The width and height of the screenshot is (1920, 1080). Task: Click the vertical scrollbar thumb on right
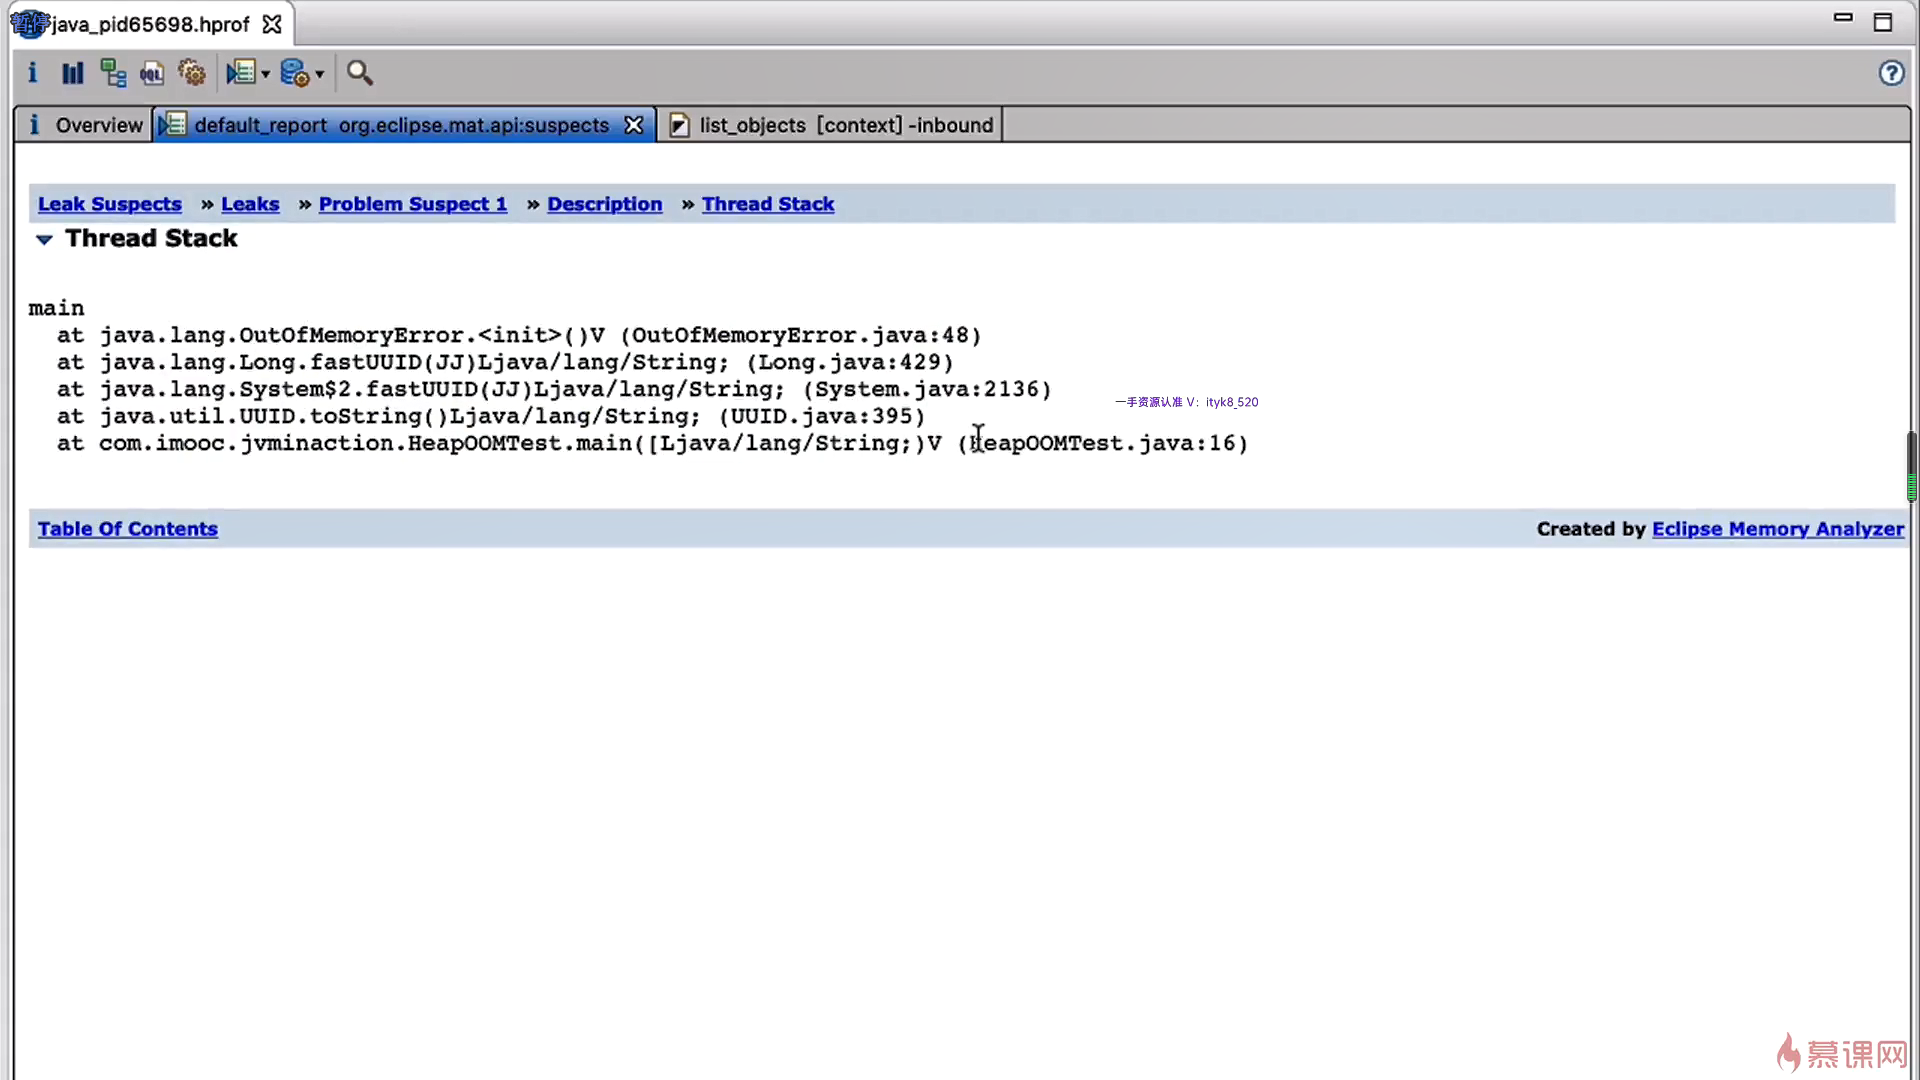(x=1910, y=466)
